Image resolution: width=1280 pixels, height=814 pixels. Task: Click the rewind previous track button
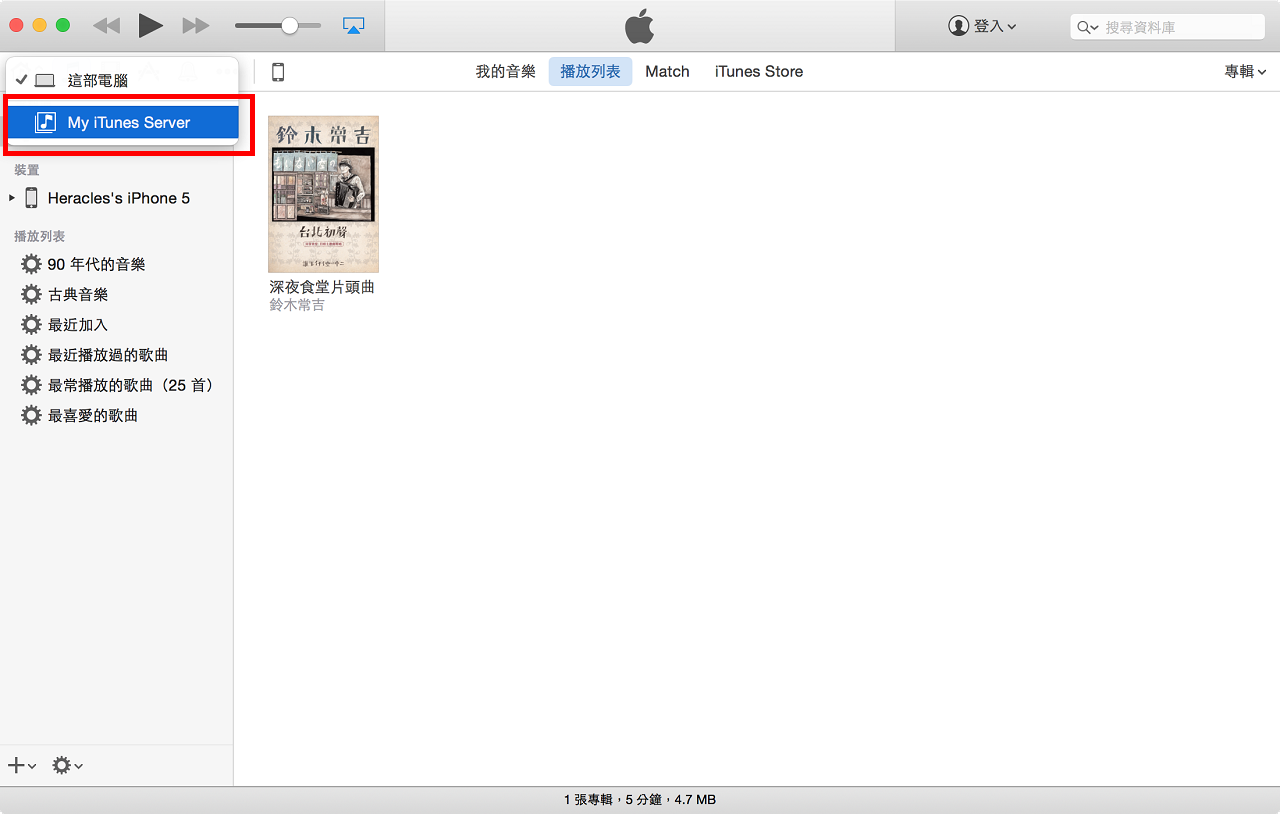point(106,26)
